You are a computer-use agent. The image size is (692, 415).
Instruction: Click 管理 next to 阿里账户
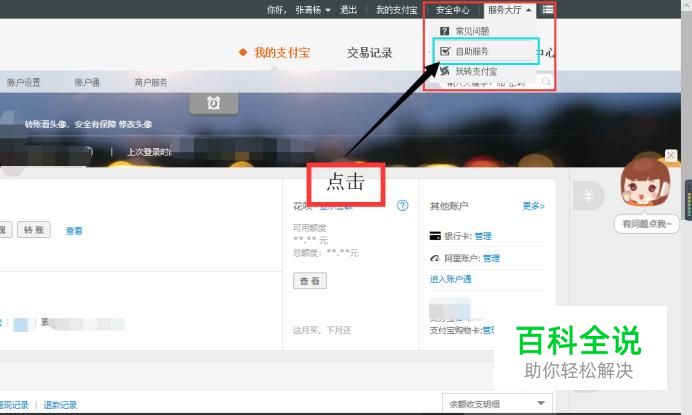pos(491,258)
